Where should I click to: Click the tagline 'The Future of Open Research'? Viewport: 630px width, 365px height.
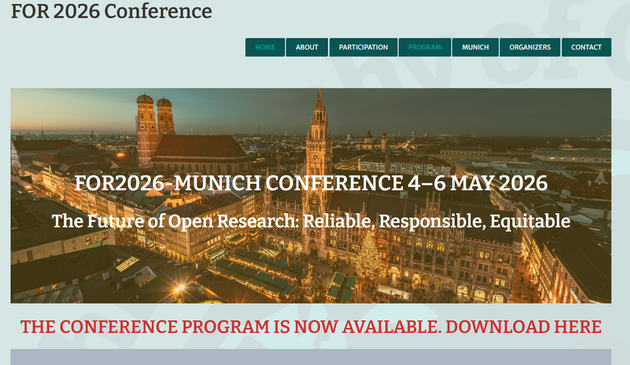(311, 221)
